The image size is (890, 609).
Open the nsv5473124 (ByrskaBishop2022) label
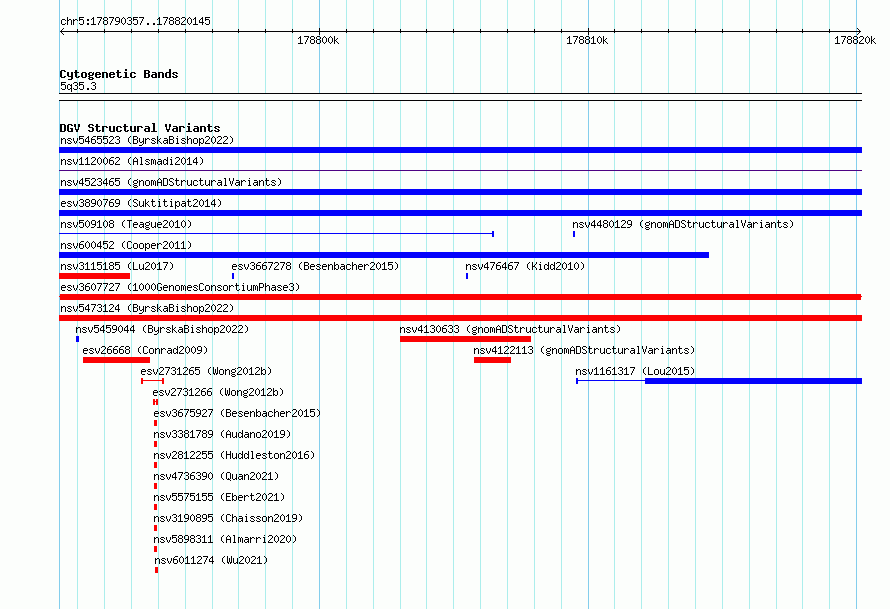click(147, 308)
